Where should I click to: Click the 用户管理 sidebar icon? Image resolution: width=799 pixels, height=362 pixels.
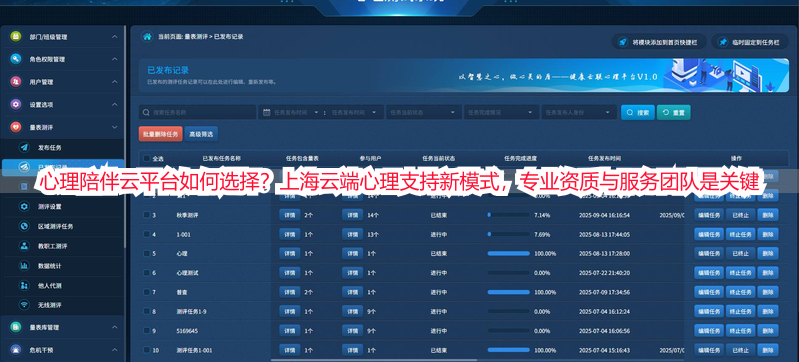point(16,82)
